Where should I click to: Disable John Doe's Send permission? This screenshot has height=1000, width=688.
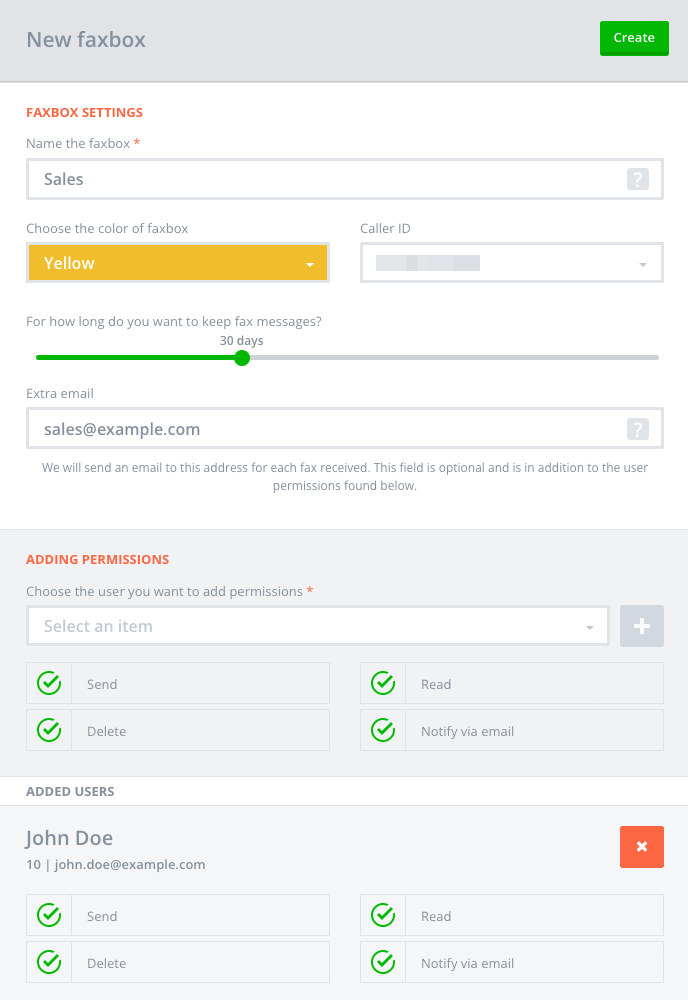tap(49, 916)
